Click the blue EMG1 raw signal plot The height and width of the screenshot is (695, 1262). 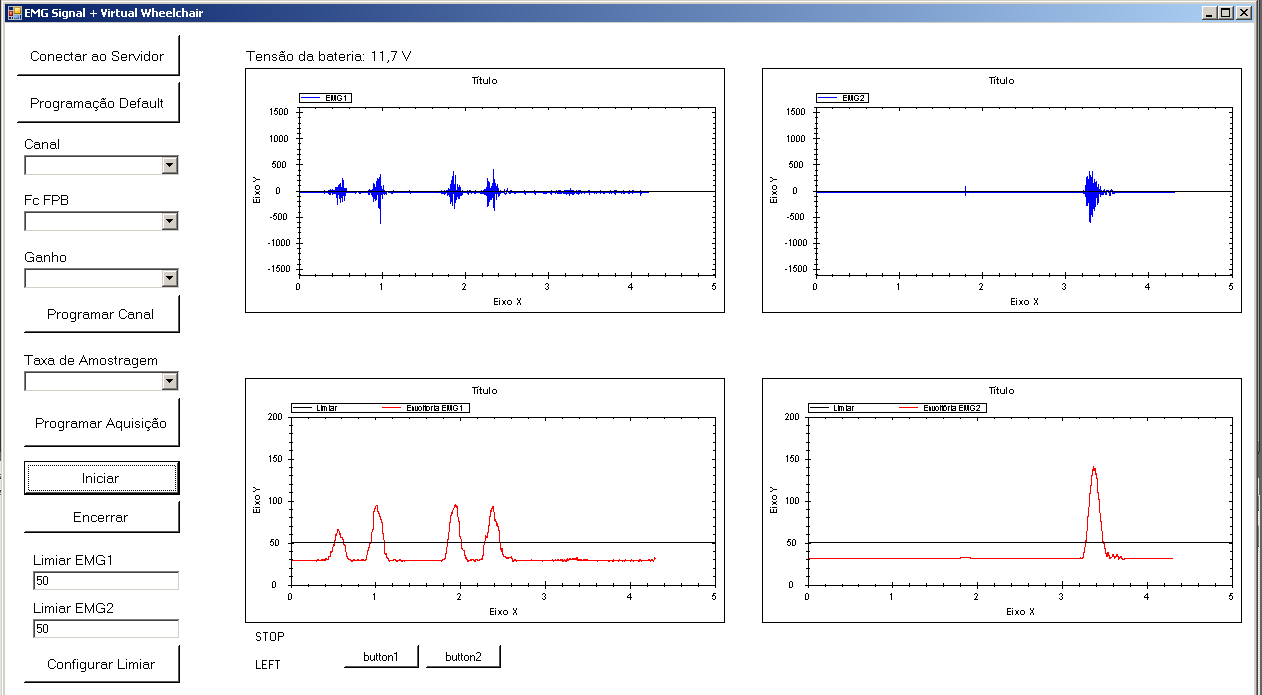[506, 191]
